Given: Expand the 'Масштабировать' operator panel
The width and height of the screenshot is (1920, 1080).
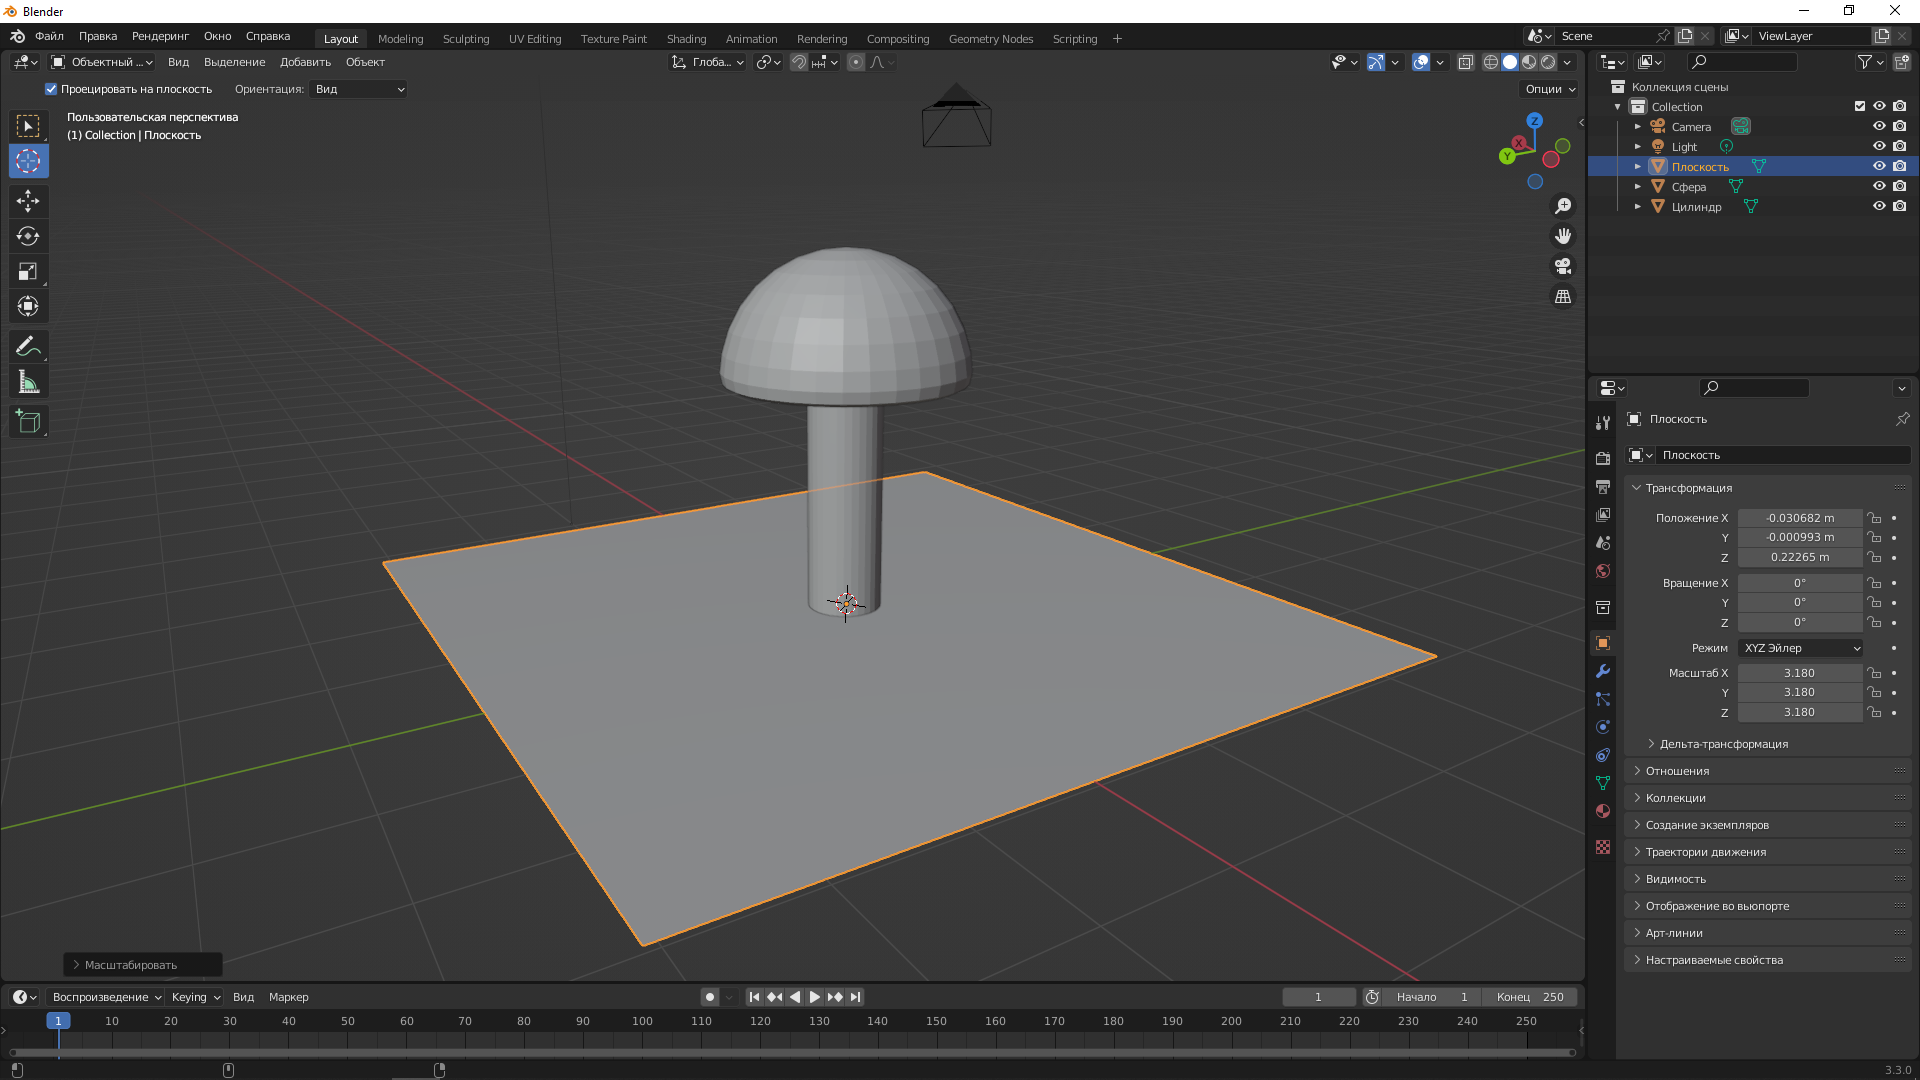Looking at the screenshot, I should coord(143,965).
